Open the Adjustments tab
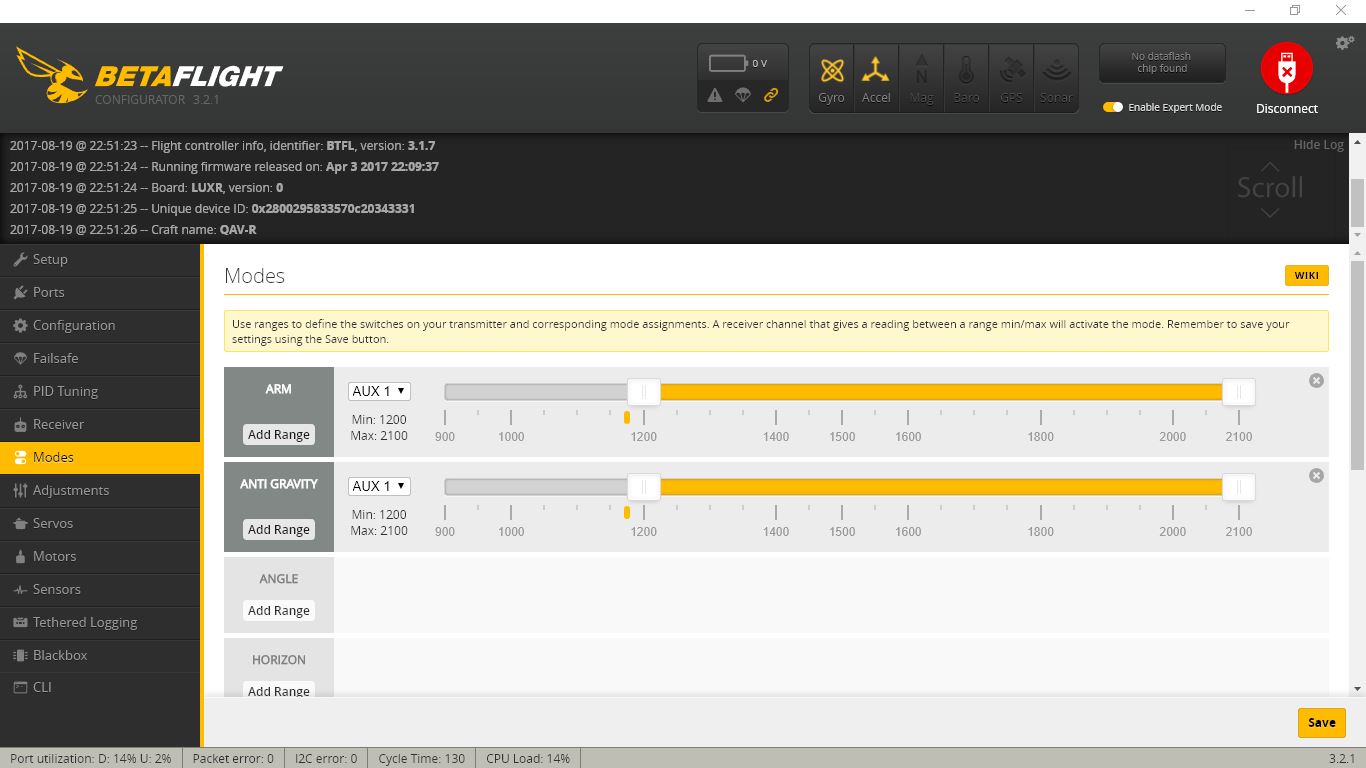Image resolution: width=1366 pixels, height=768 pixels. pyautogui.click(x=100, y=490)
